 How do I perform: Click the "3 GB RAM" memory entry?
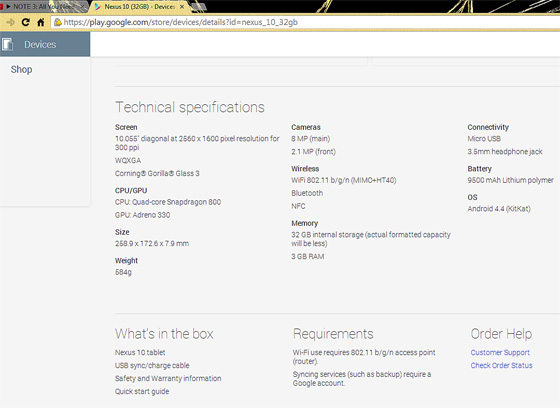pyautogui.click(x=308, y=257)
